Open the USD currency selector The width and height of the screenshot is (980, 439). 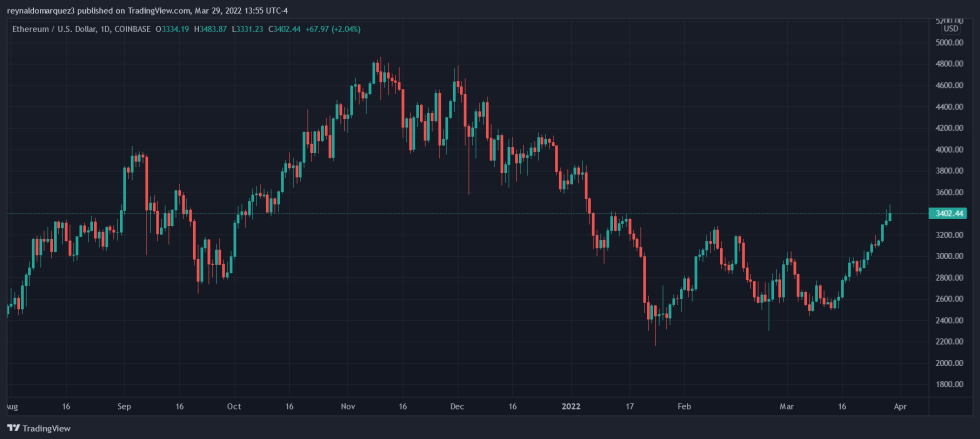tap(950, 28)
